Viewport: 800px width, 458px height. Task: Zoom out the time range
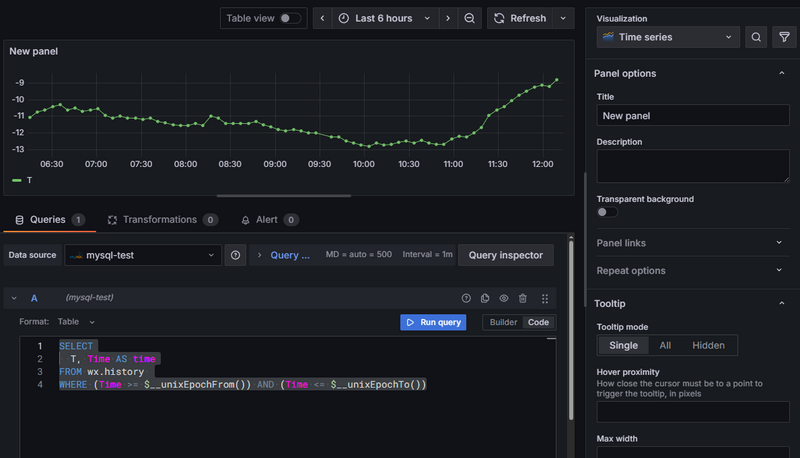[469, 18]
